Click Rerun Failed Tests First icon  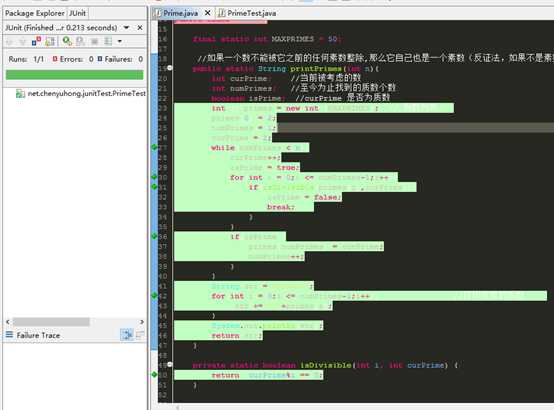coord(81,41)
